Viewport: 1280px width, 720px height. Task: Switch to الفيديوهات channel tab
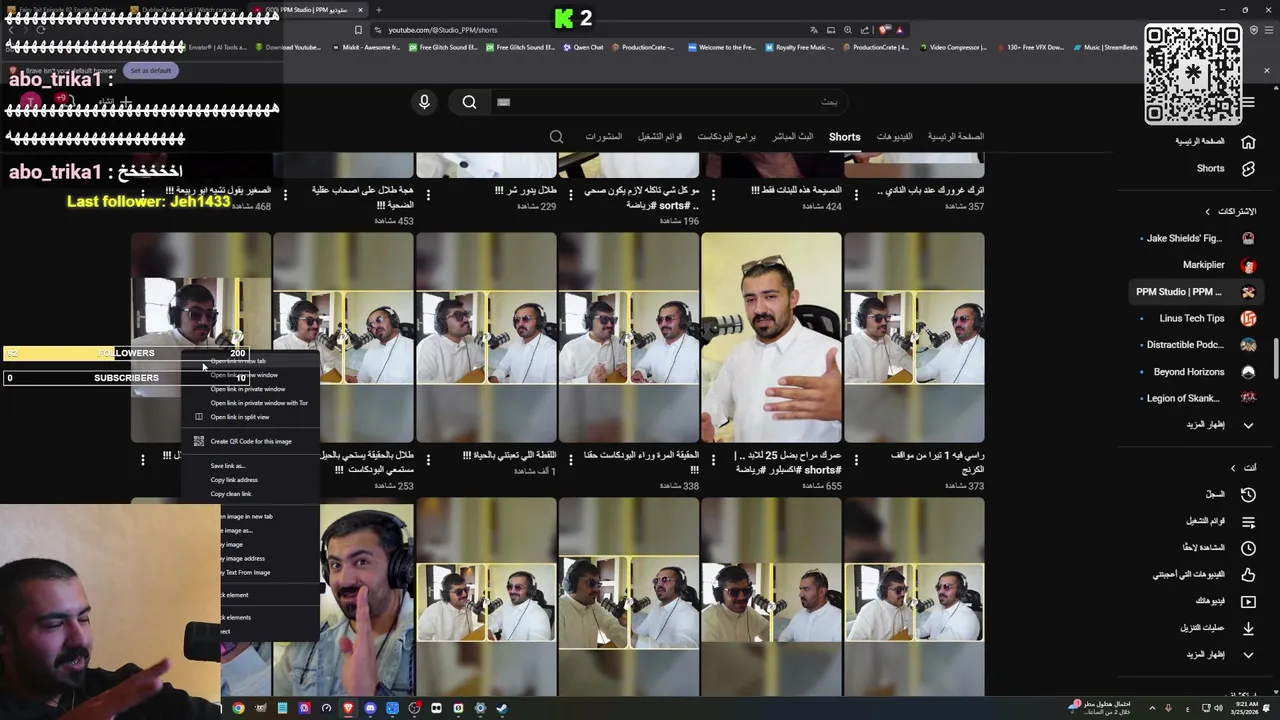[x=894, y=137]
